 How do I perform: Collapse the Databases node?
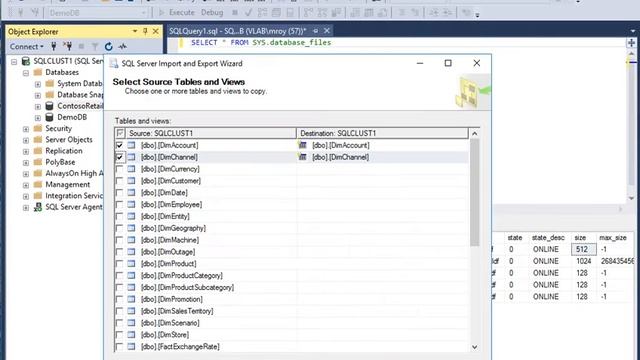(26, 73)
